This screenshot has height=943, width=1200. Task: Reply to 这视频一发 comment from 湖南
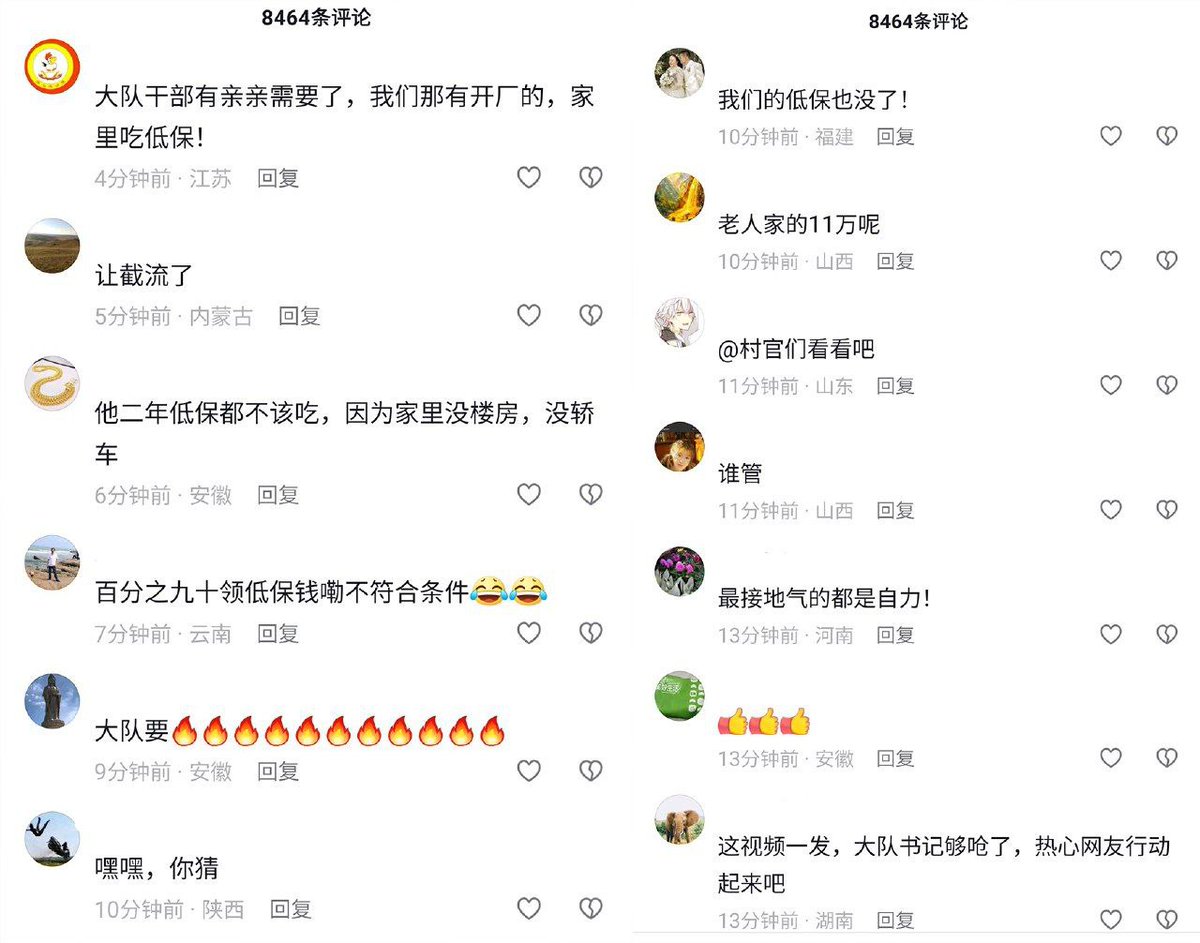click(x=895, y=920)
